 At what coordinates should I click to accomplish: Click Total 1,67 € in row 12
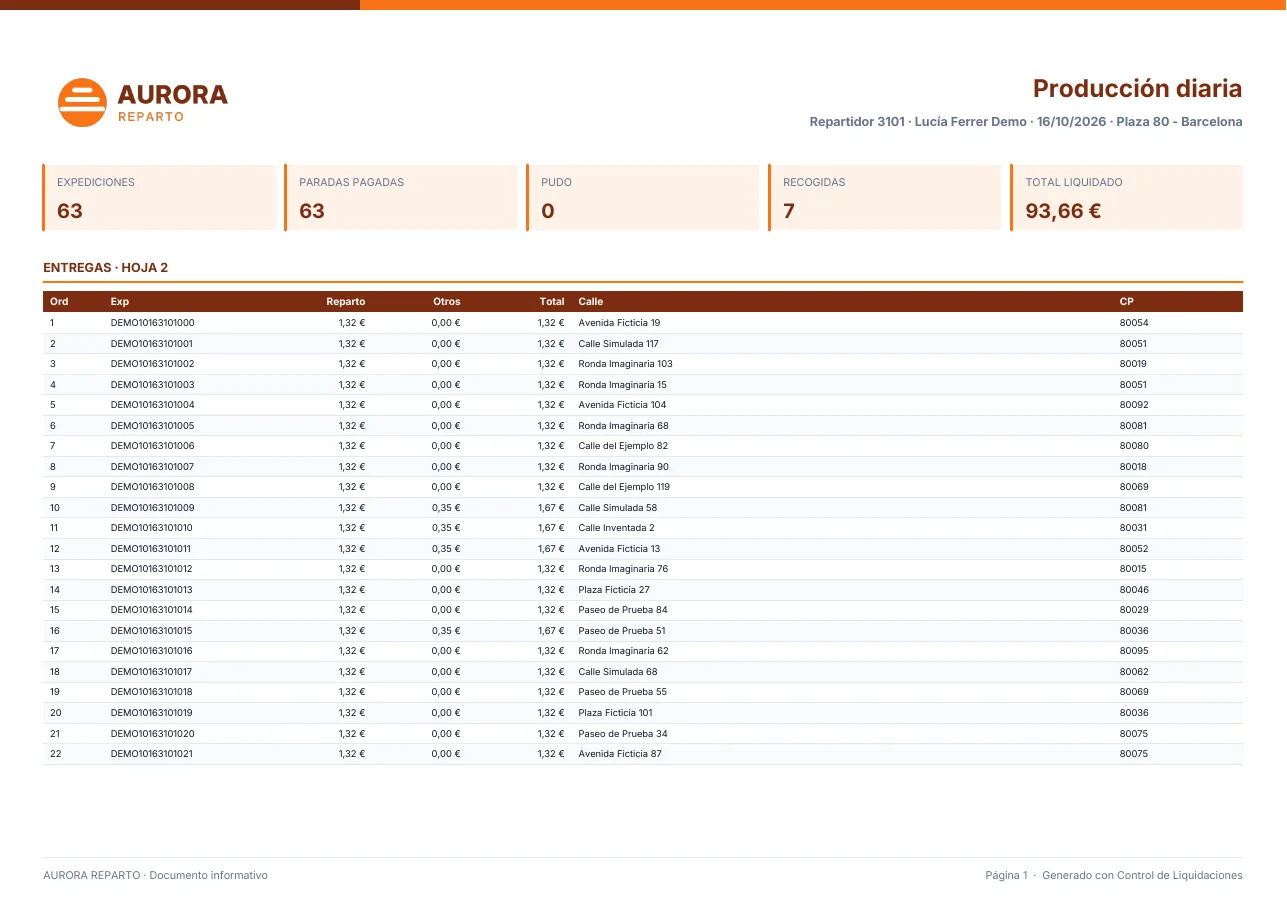point(551,549)
